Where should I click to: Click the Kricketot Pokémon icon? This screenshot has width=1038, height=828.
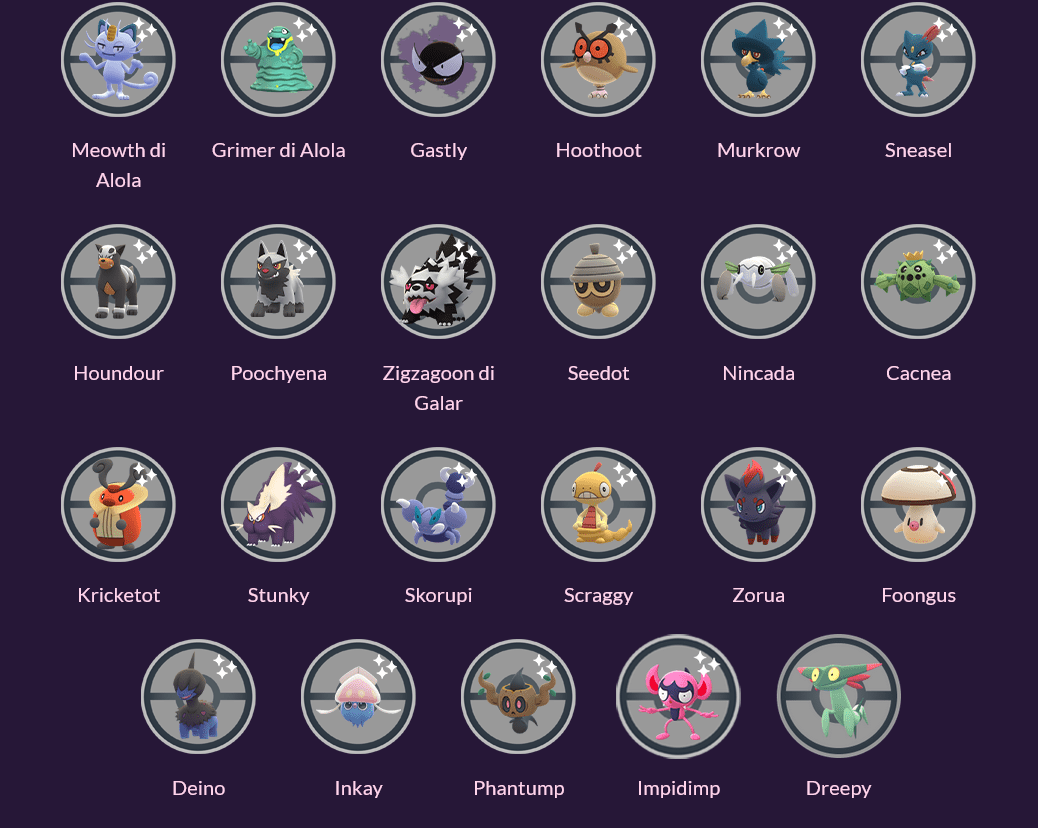pos(118,504)
